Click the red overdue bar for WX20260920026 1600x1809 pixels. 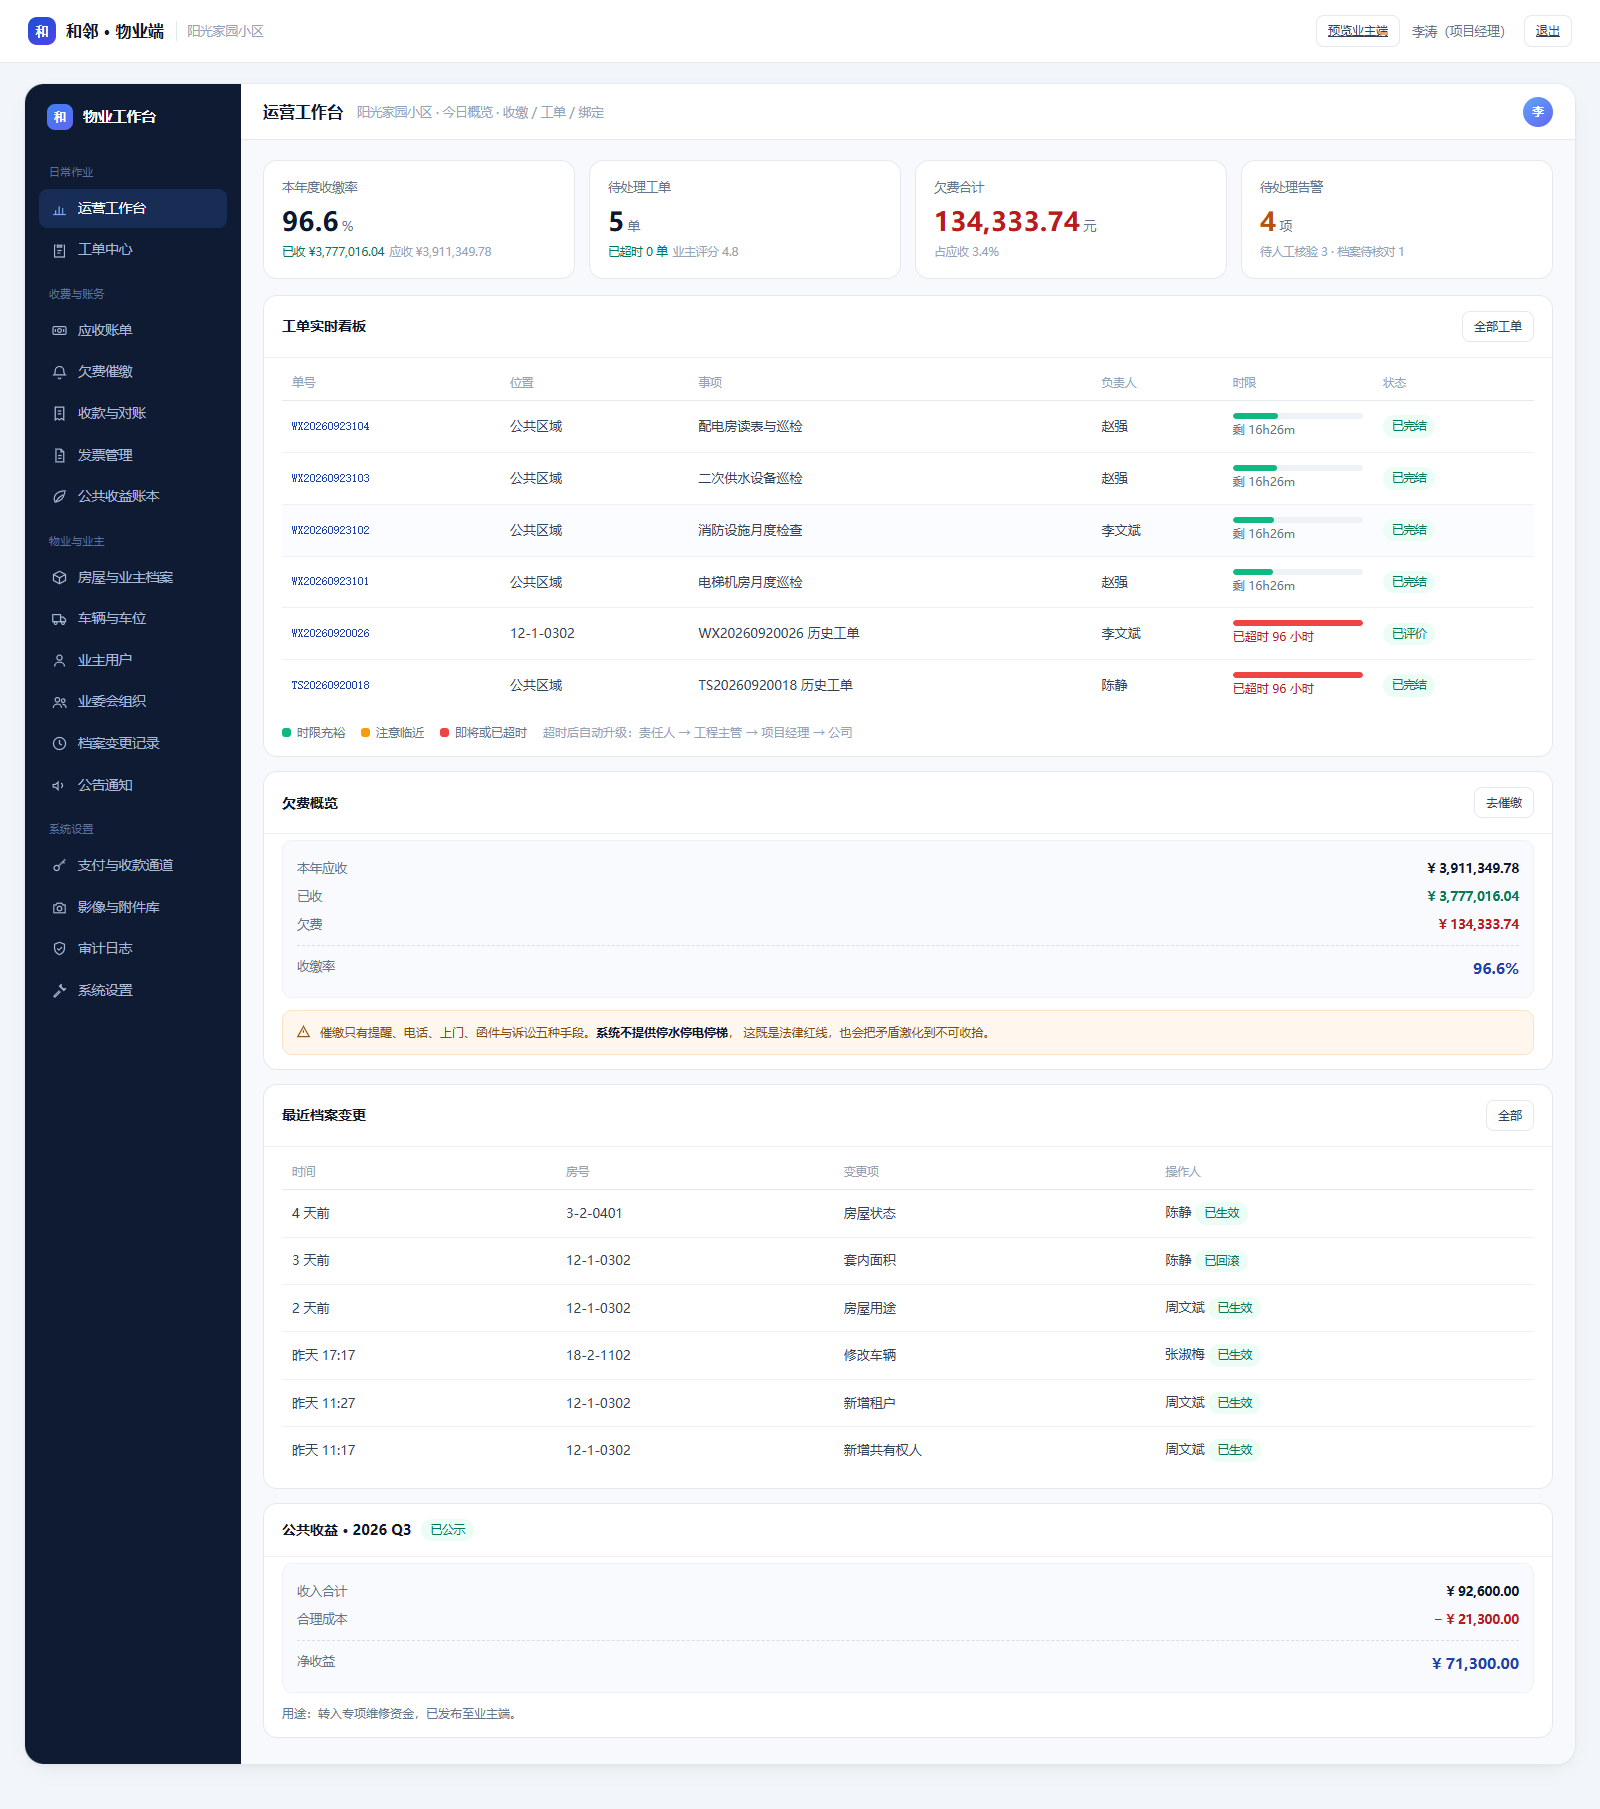click(1297, 623)
